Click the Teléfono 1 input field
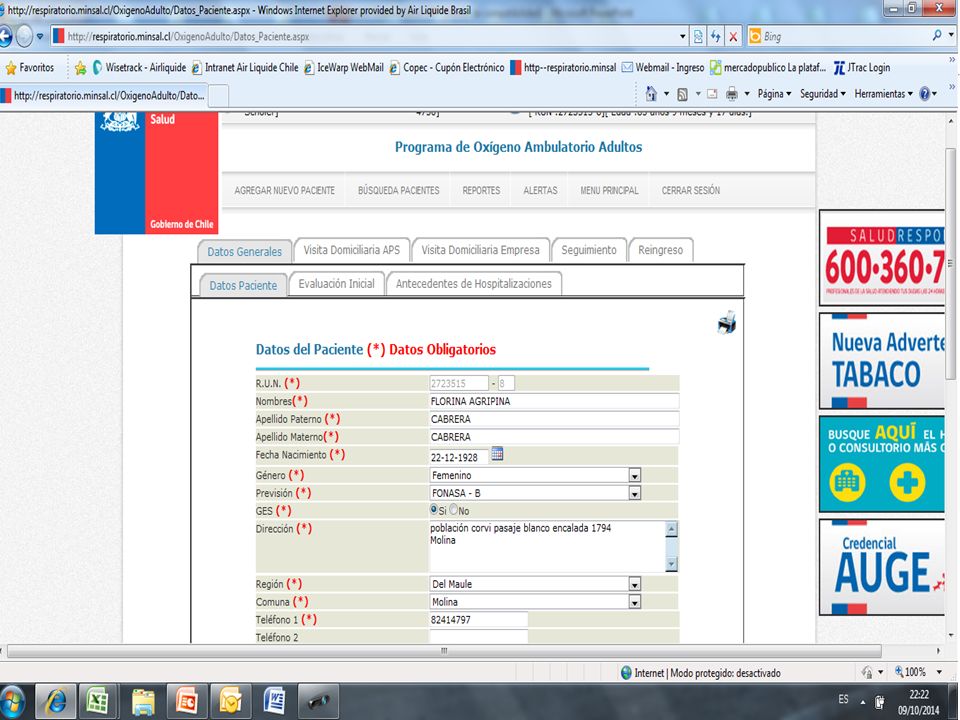This screenshot has width=960, height=720. click(x=478, y=620)
